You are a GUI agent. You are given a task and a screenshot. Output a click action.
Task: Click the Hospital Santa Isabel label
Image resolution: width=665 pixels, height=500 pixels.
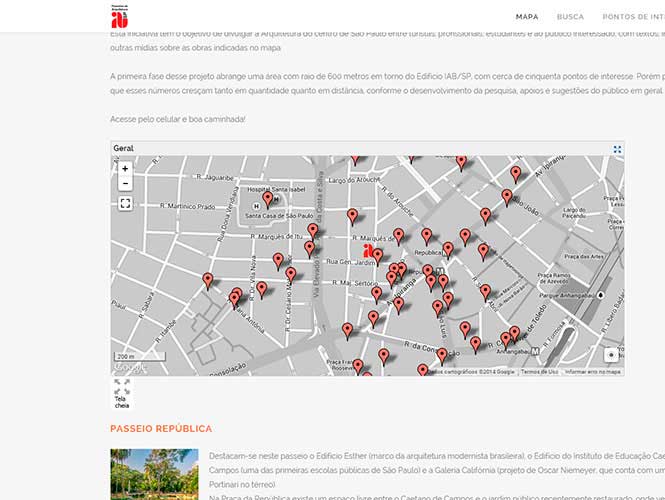(x=276, y=190)
